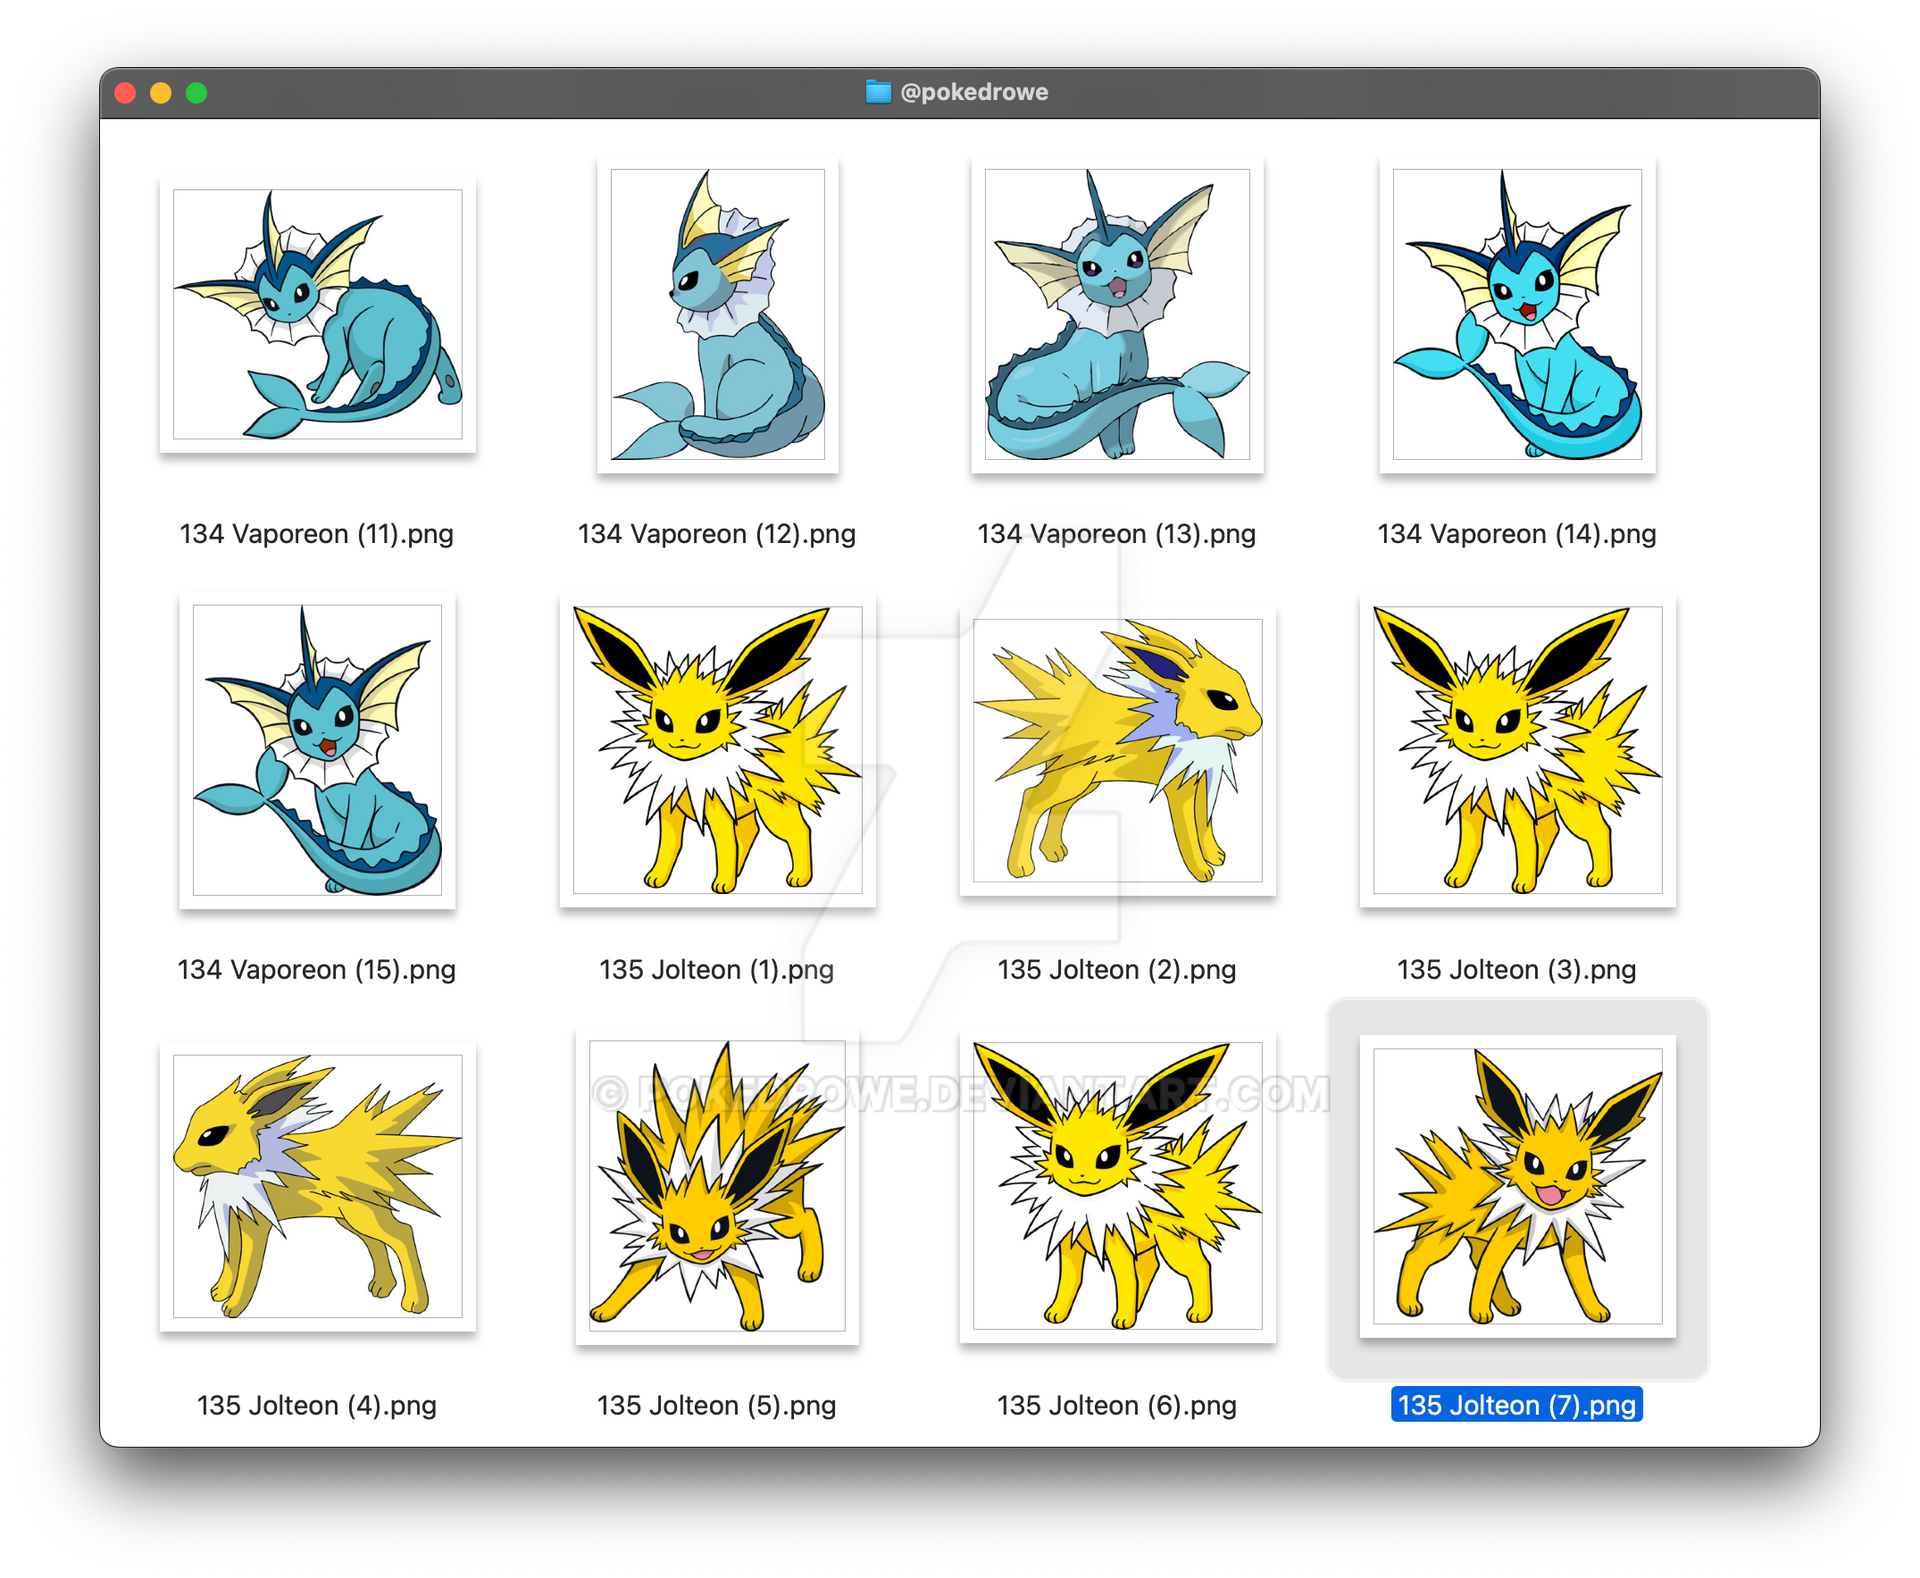The height and width of the screenshot is (1578, 1920).
Task: Click the file name '134 Vaporeon (15).png'
Action: click(316, 970)
